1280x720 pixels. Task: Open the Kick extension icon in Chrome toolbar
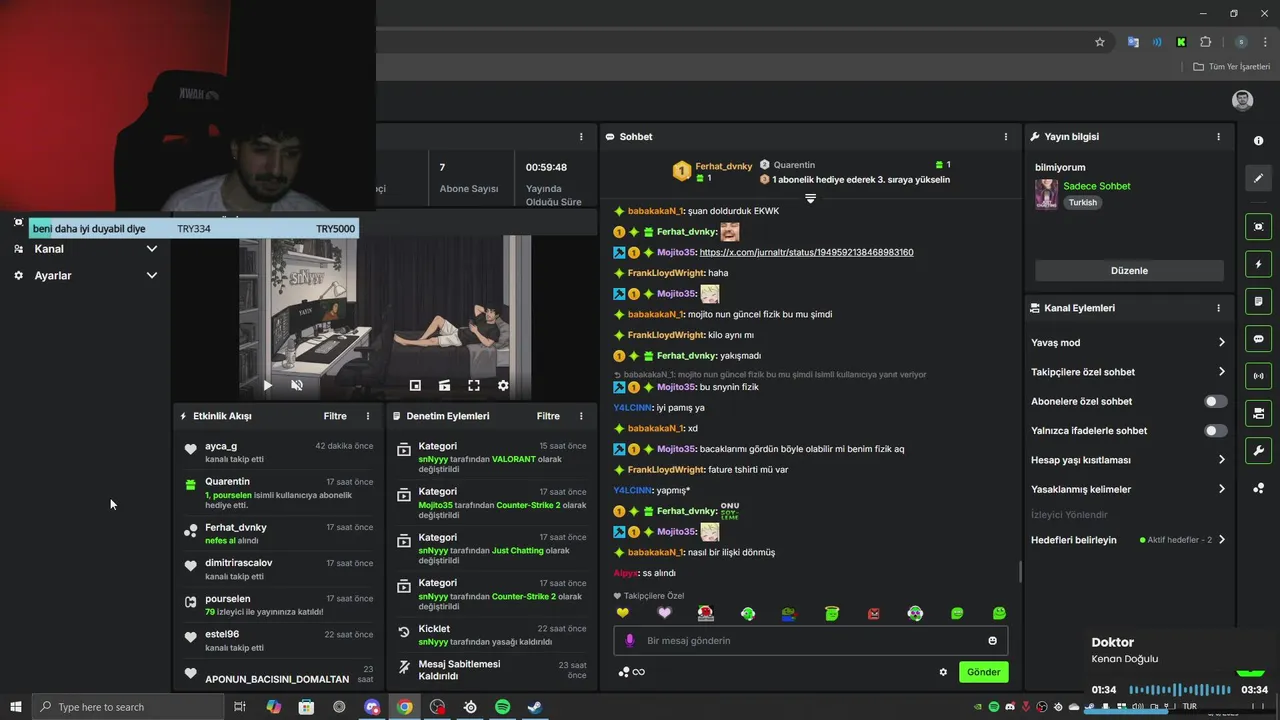(1181, 42)
